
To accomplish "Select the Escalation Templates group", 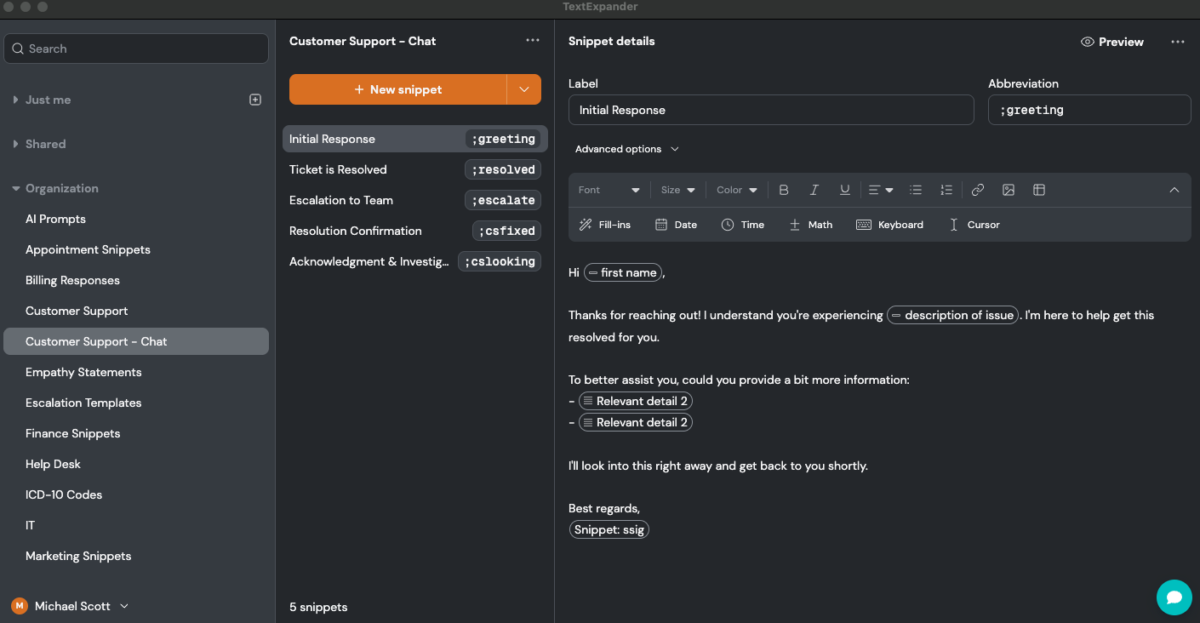I will [x=136, y=403].
